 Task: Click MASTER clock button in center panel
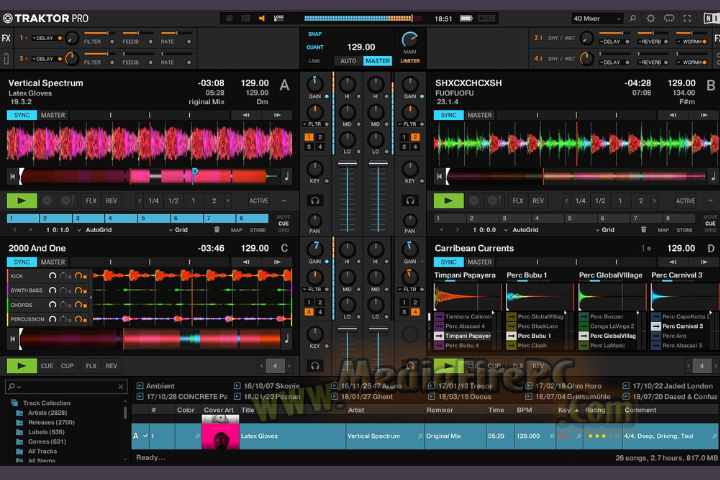pyautogui.click(x=377, y=61)
